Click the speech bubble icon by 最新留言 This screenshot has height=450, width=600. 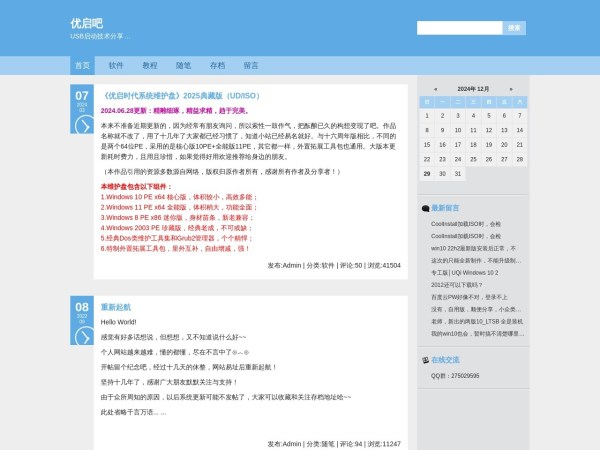[x=425, y=208]
